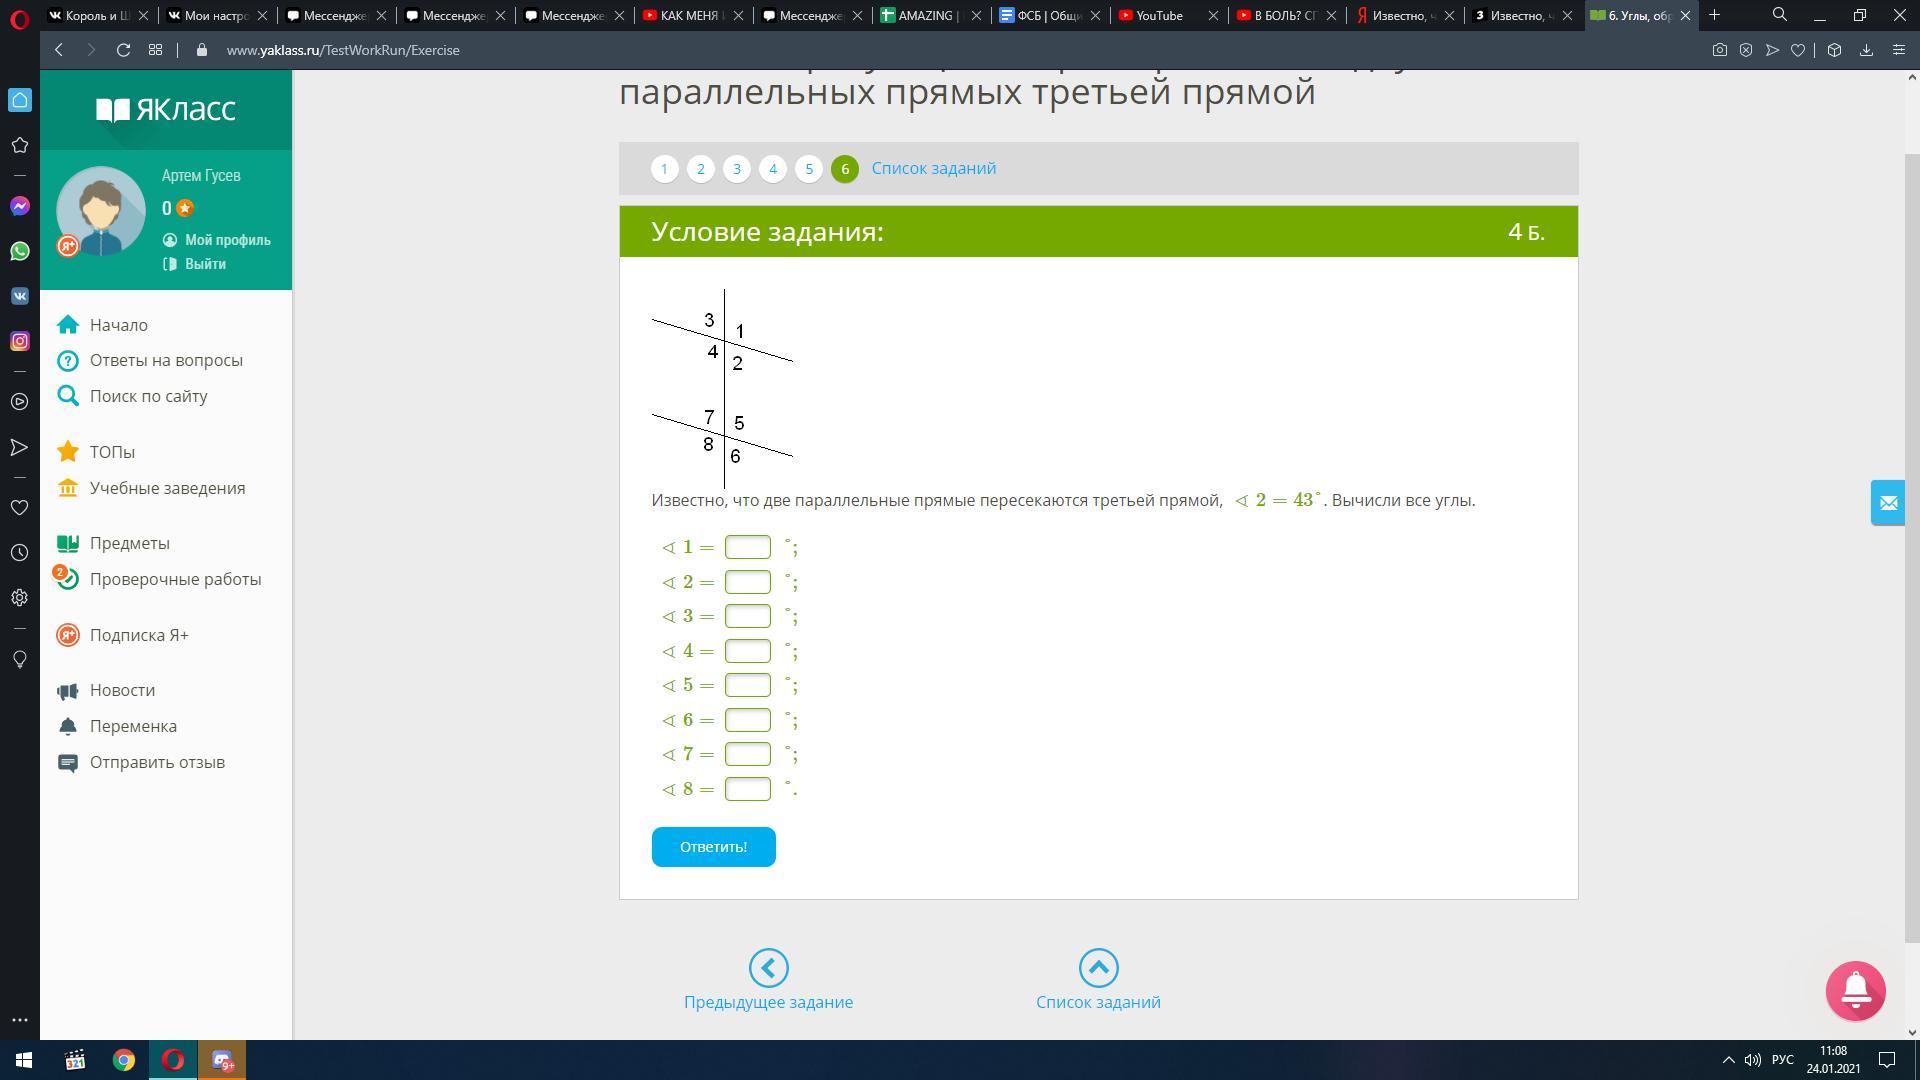
Task: Click Ответить submit button
Action: pyautogui.click(x=713, y=847)
